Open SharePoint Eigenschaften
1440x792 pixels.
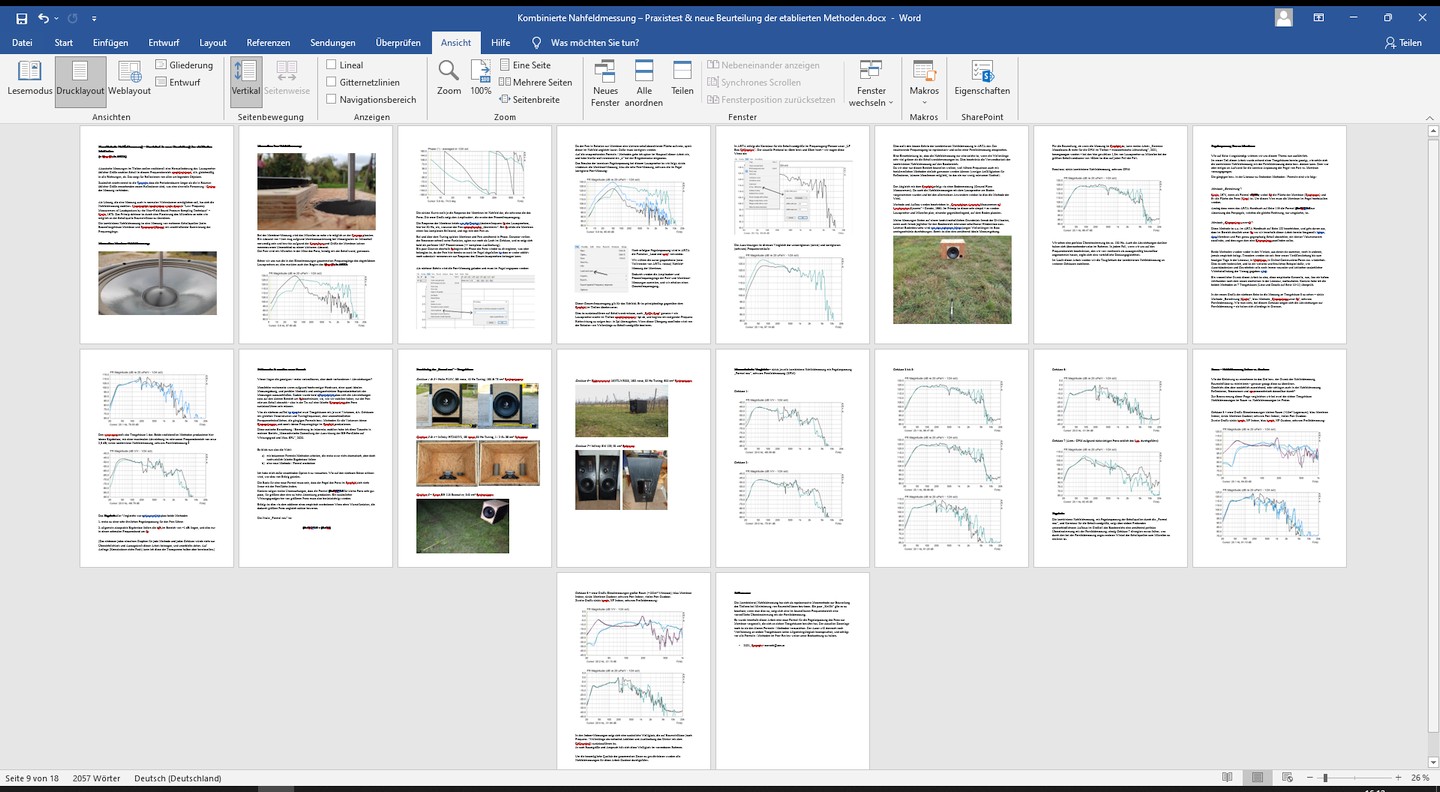[982, 77]
